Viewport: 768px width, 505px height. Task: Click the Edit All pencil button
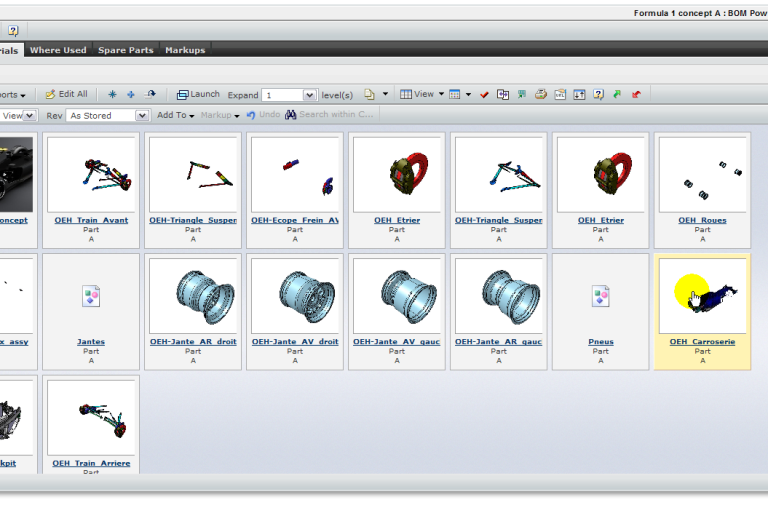[x=66, y=94]
